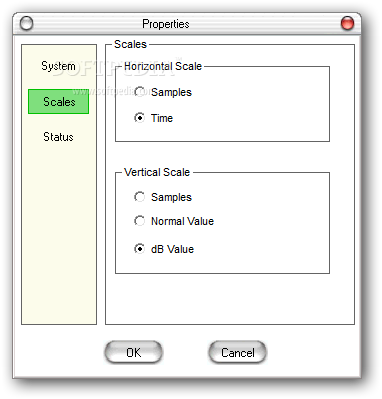Select the highlighted Scales sidebar item

[x=59, y=101]
